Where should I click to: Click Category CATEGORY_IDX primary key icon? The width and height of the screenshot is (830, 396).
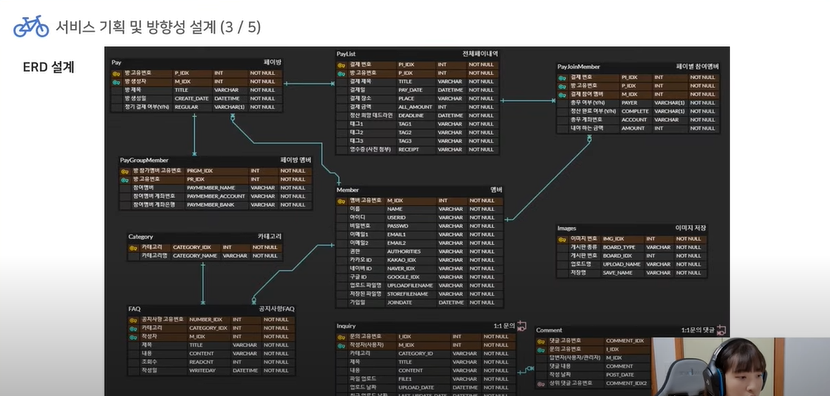[x=133, y=247]
